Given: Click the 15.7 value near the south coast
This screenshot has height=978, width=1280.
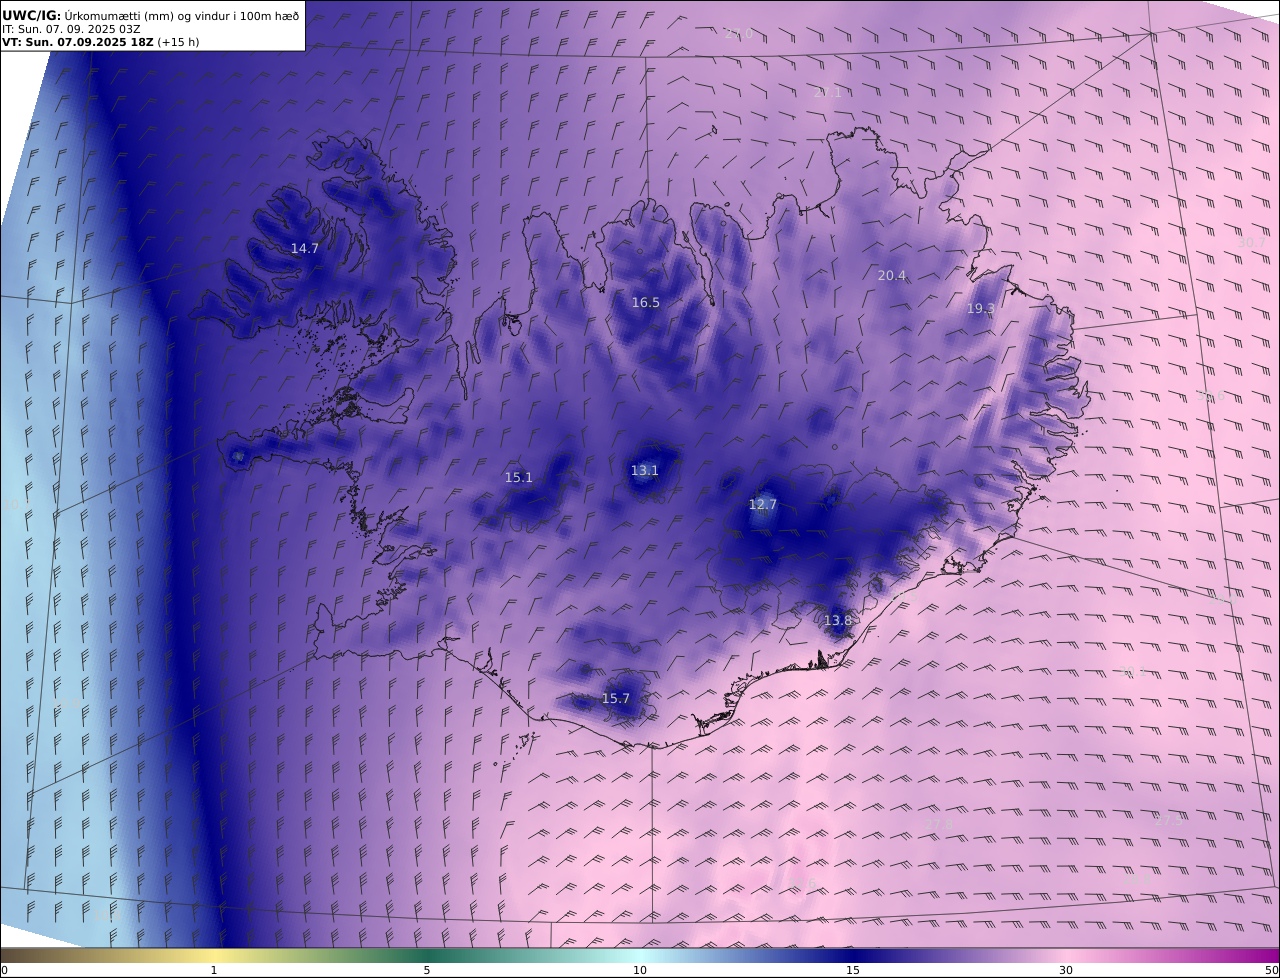Looking at the screenshot, I should point(615,698).
